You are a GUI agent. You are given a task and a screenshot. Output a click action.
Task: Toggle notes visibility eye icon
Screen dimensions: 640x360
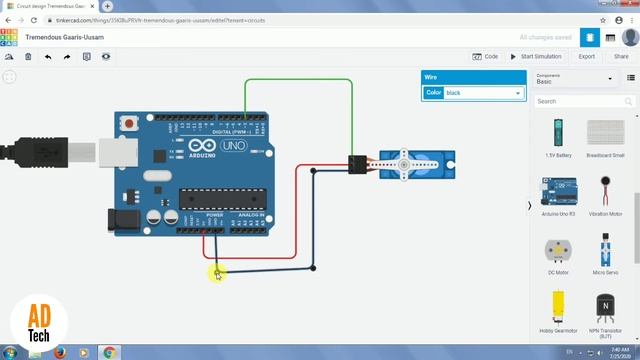pyautogui.click(x=106, y=56)
